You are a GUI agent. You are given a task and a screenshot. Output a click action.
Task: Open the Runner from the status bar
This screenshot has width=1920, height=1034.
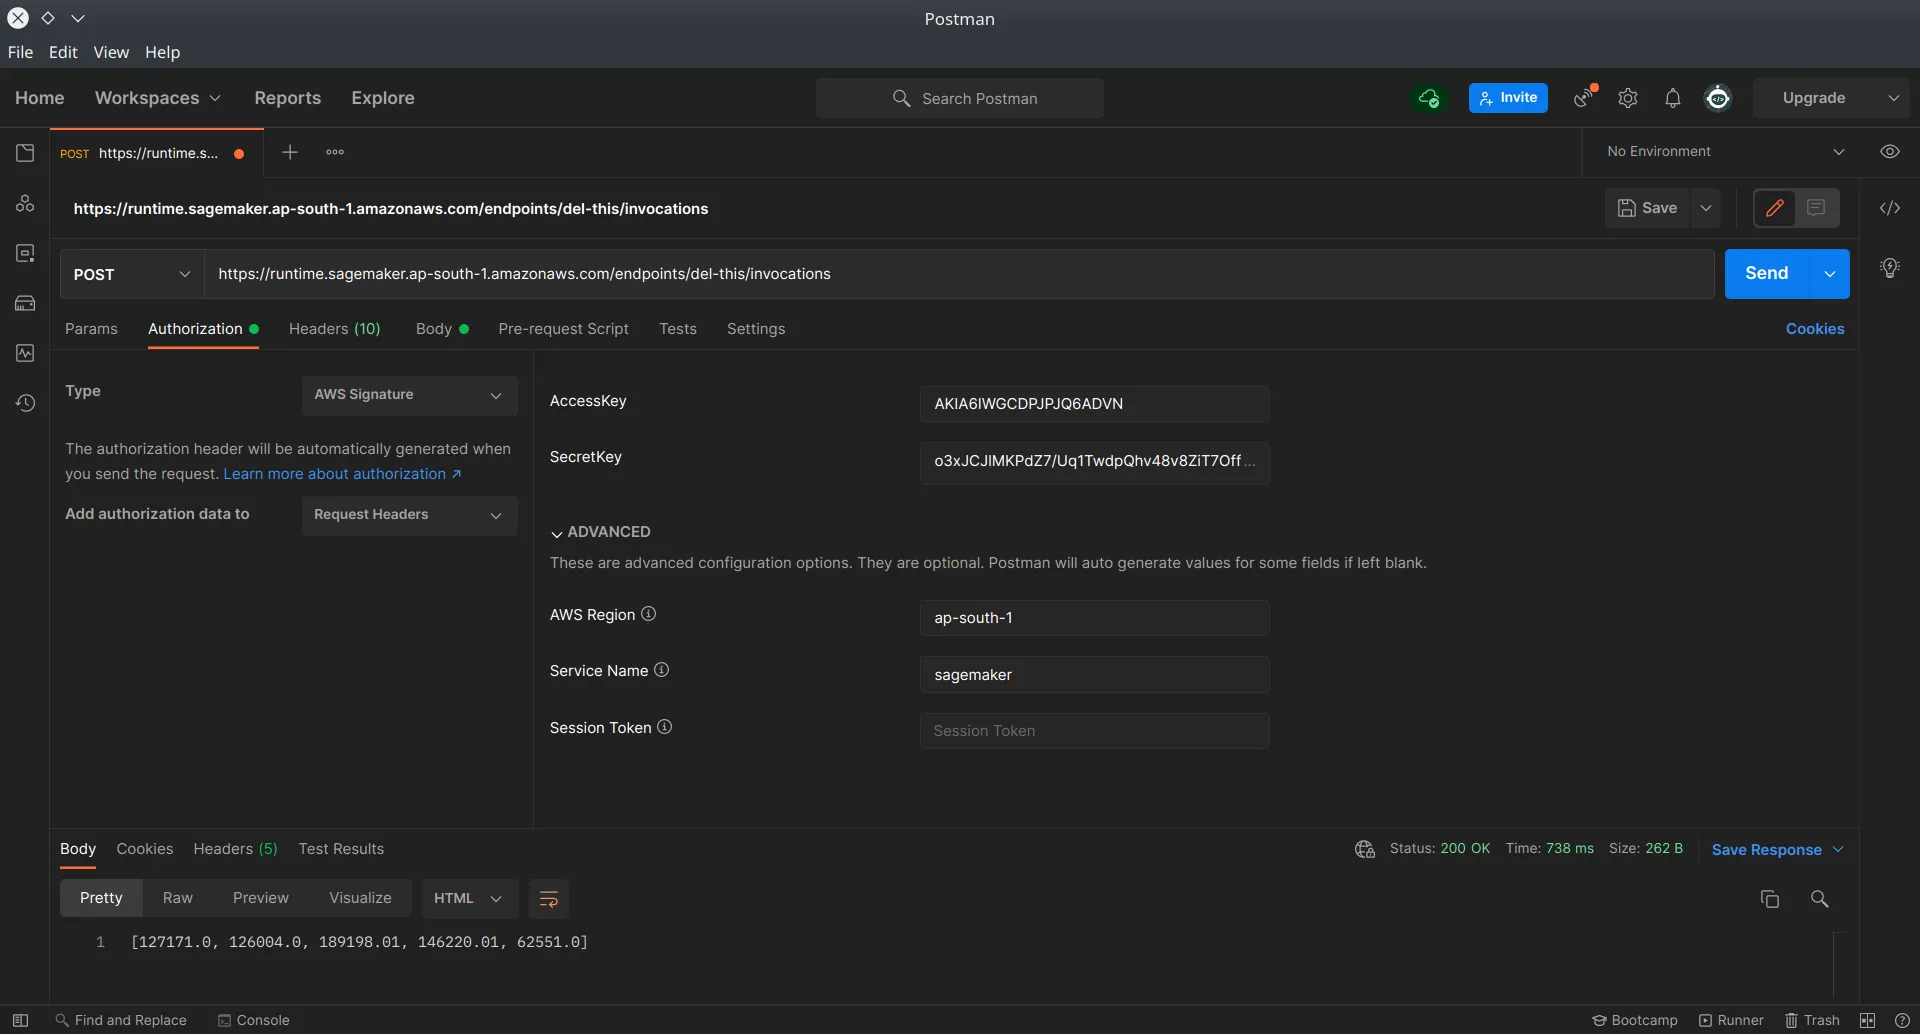click(x=1731, y=1020)
